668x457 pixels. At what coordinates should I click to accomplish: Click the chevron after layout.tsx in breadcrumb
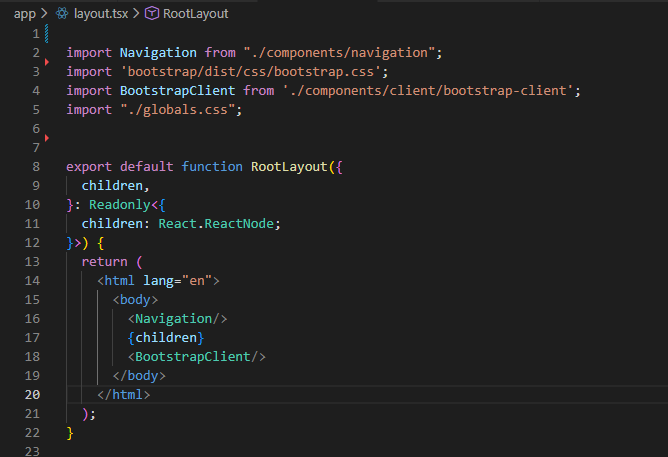coord(136,14)
